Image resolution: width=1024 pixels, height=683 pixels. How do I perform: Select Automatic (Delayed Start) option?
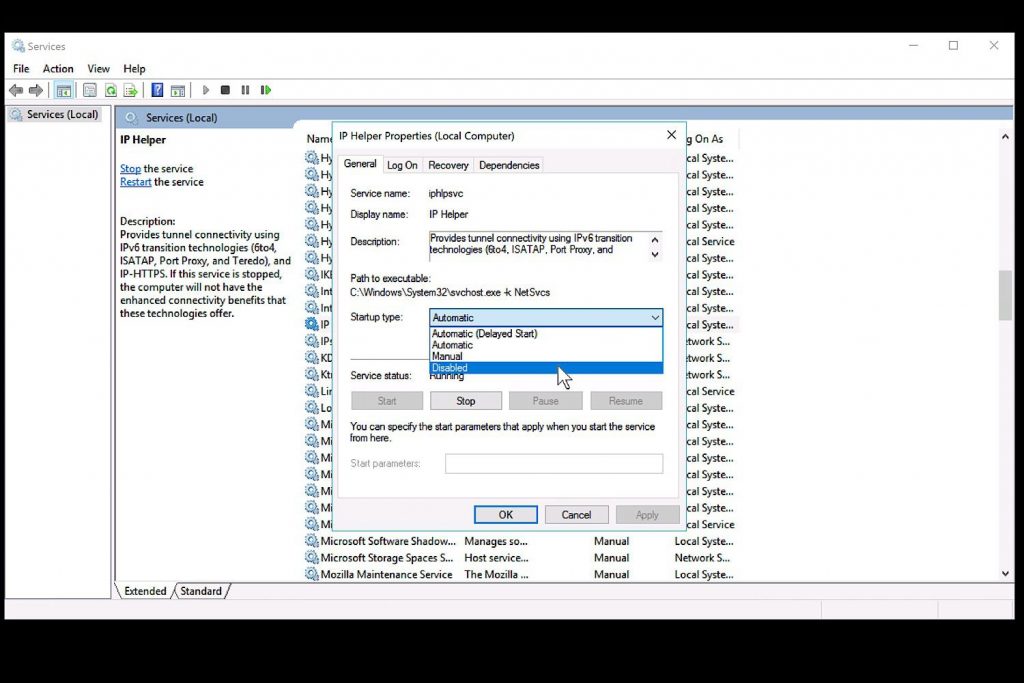tap(484, 334)
